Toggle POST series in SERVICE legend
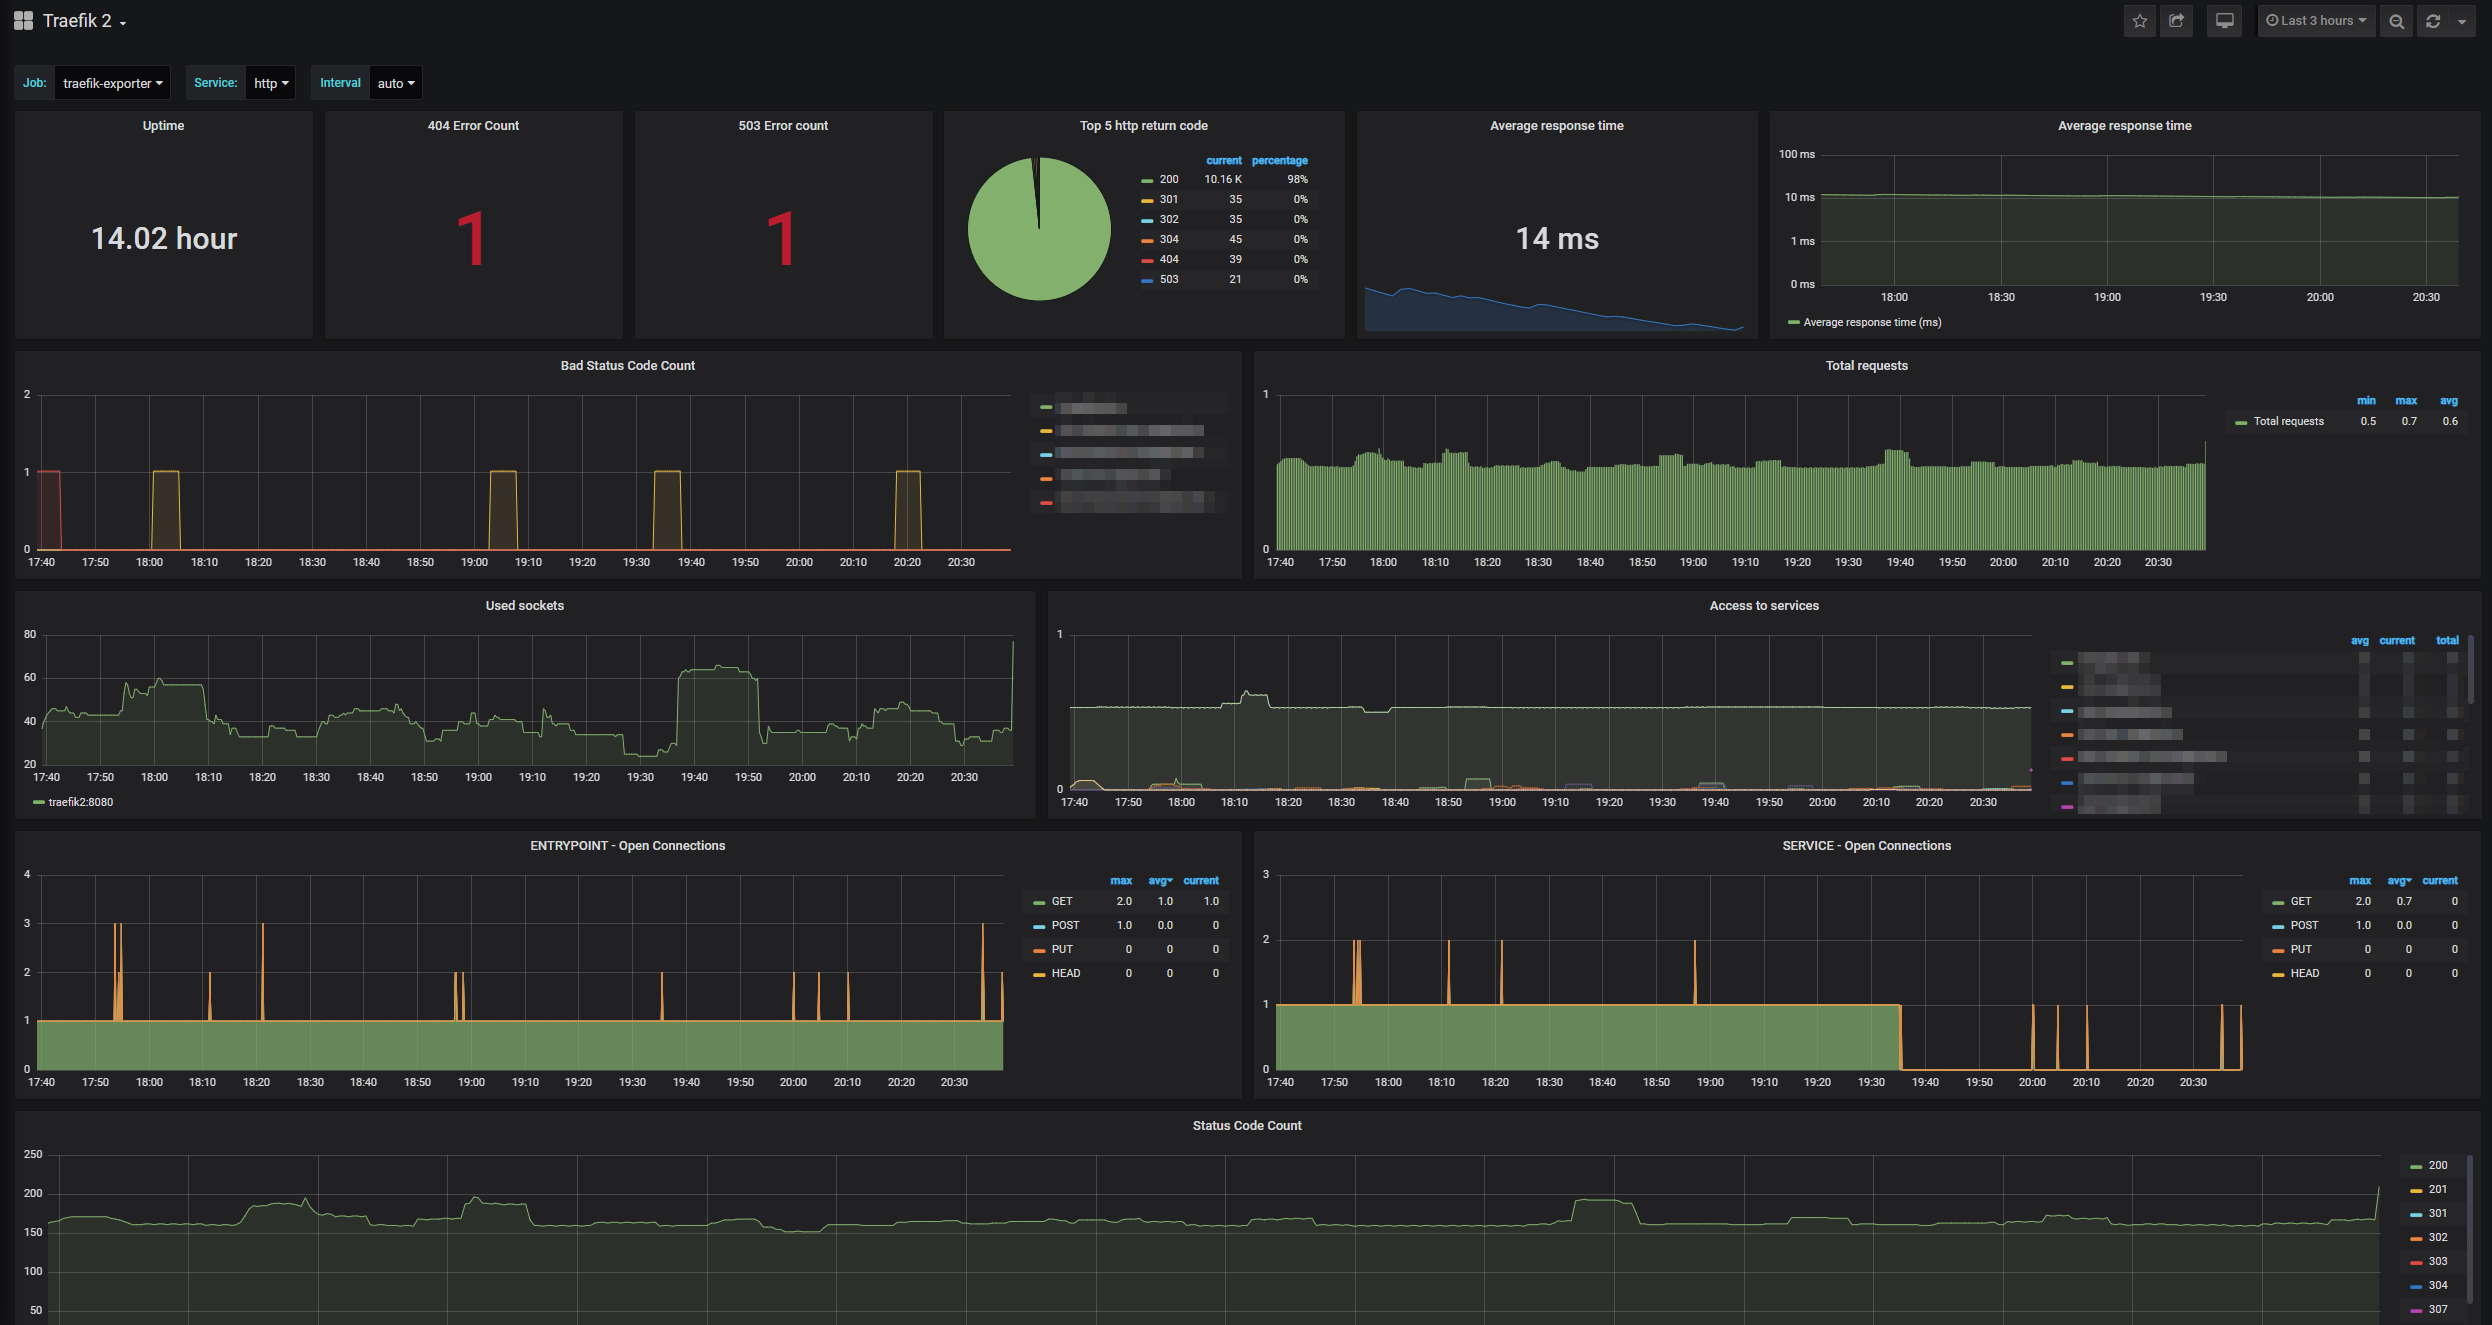 click(2303, 926)
